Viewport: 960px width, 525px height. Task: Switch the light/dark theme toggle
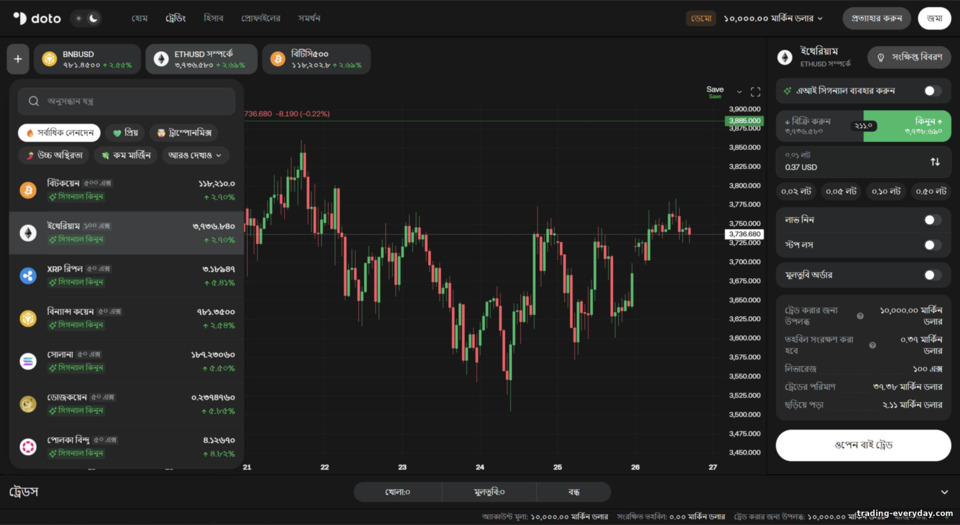[86, 18]
